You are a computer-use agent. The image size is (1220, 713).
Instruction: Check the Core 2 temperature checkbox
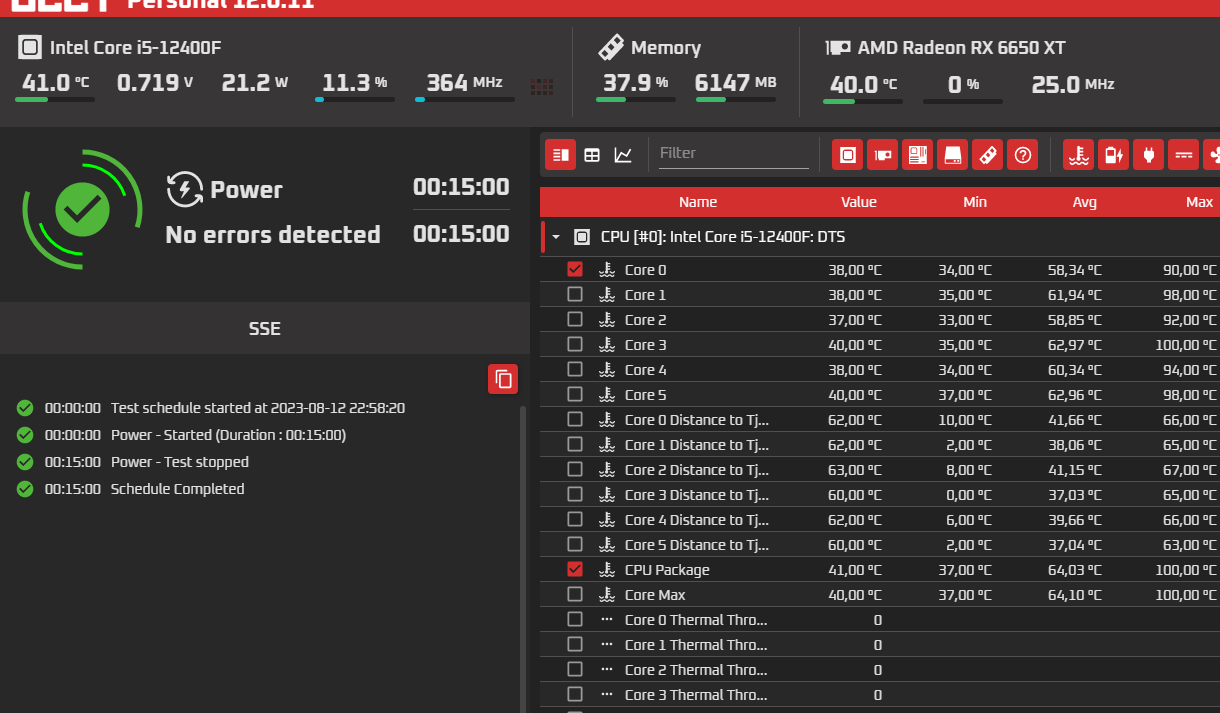point(575,319)
